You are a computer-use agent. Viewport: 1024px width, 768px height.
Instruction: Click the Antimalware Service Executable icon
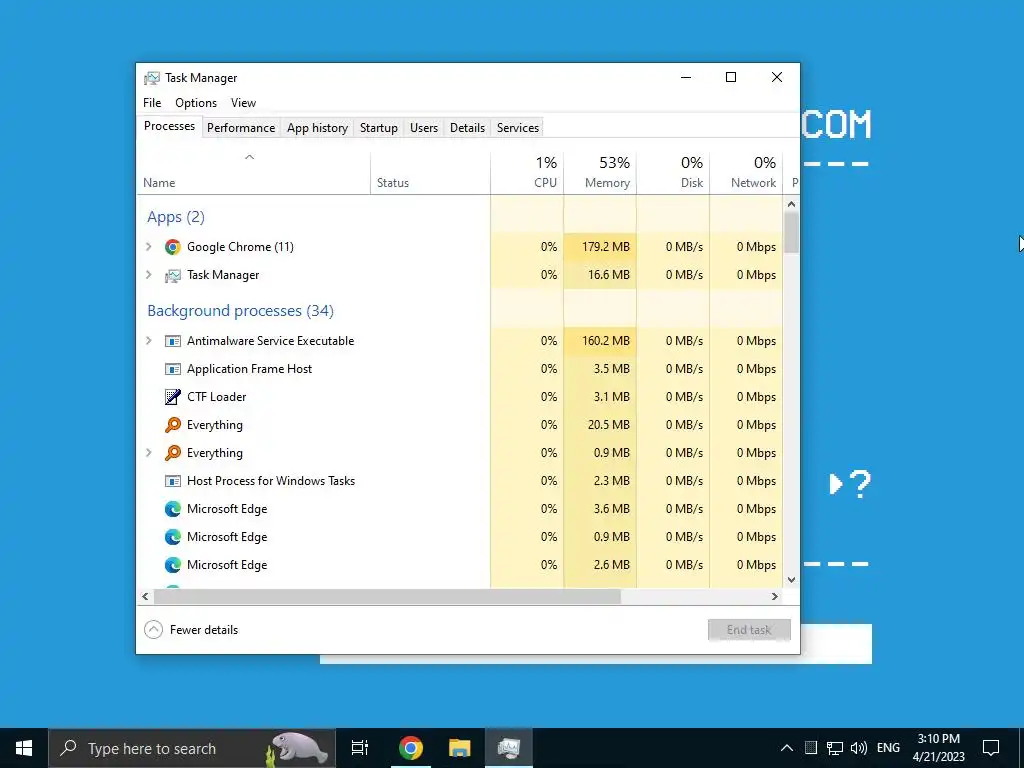coord(172,341)
